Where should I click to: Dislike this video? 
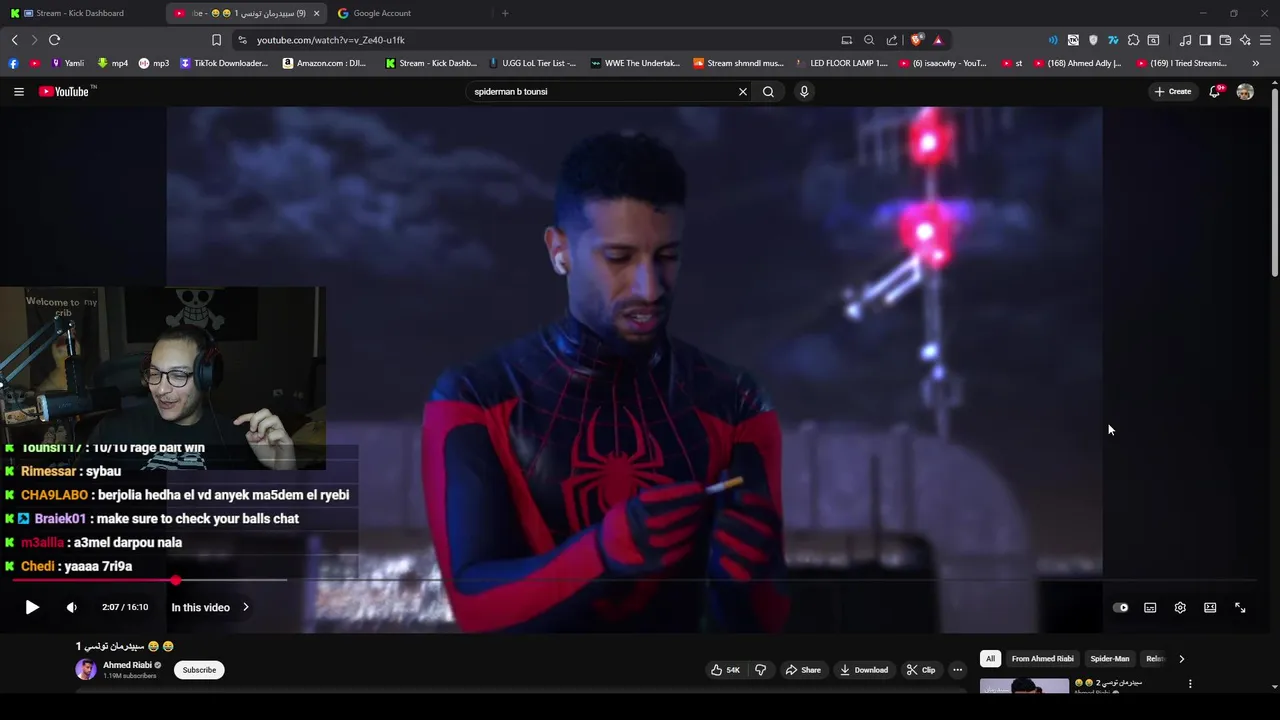(x=760, y=670)
